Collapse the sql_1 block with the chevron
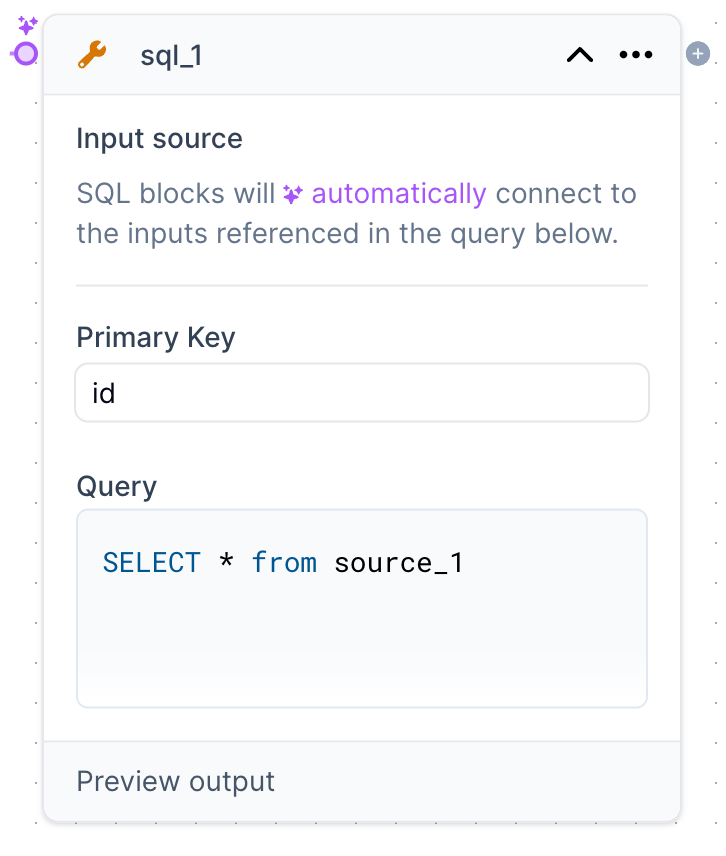This screenshot has width=726, height=856. pos(580,55)
